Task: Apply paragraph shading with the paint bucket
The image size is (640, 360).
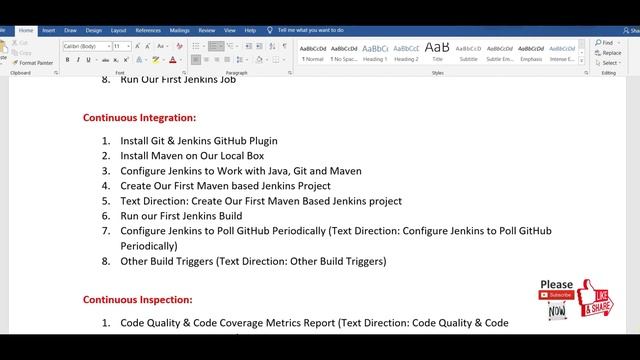Action: click(x=259, y=60)
